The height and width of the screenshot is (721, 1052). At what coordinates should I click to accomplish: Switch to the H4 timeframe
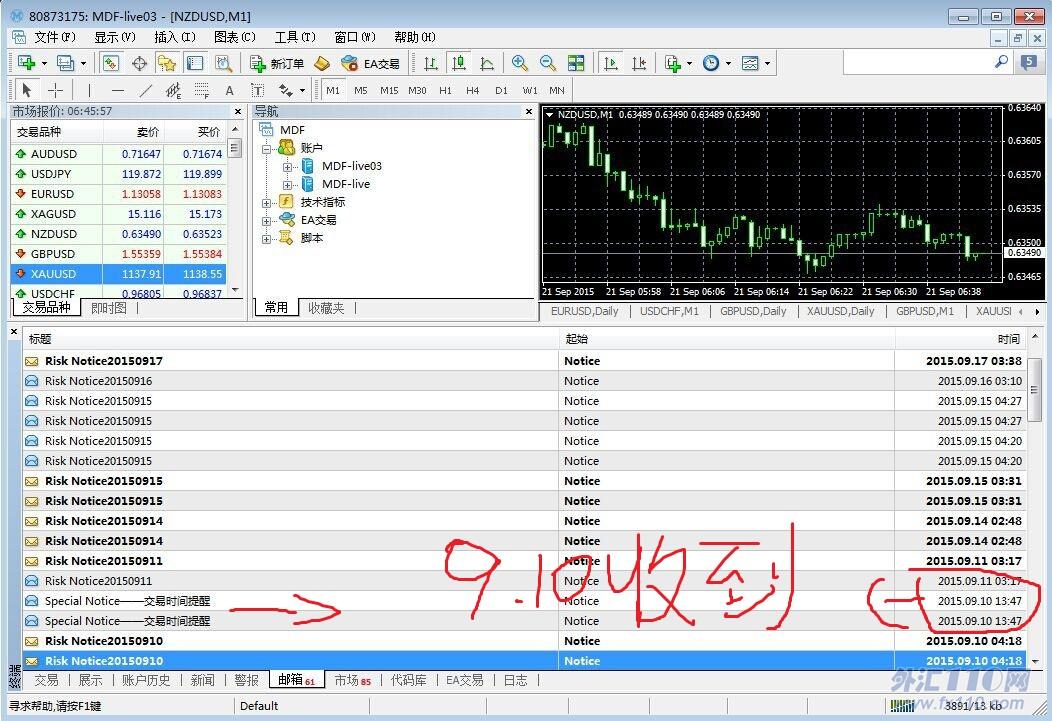click(473, 90)
